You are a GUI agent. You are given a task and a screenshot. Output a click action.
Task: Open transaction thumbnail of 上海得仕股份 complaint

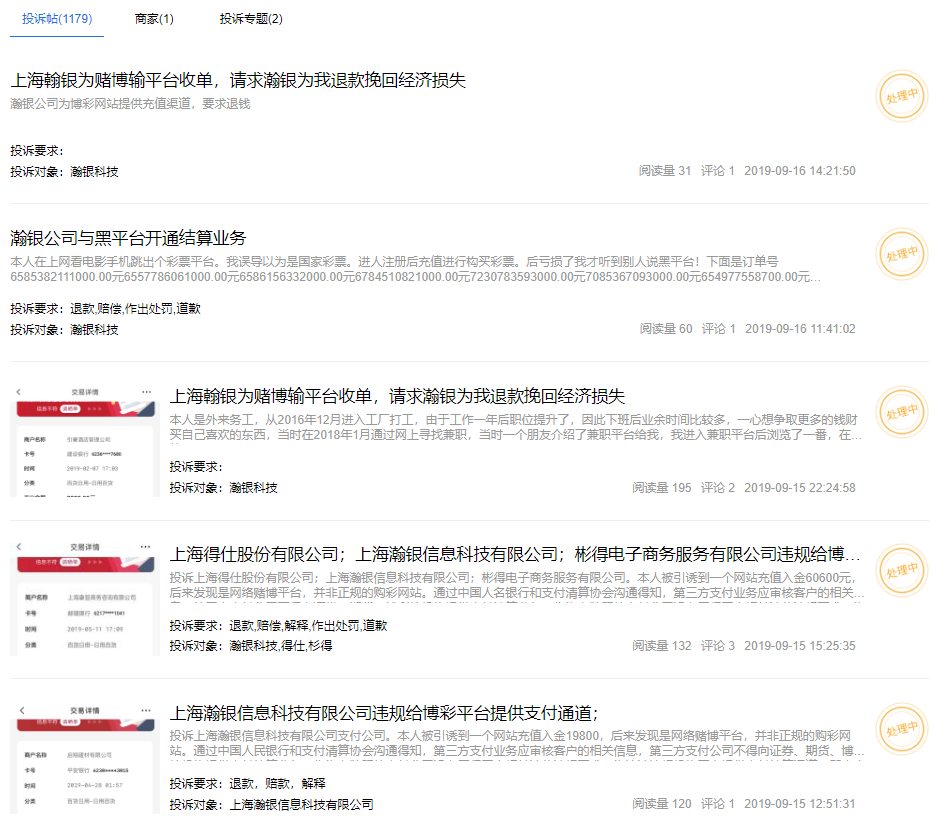click(85, 600)
